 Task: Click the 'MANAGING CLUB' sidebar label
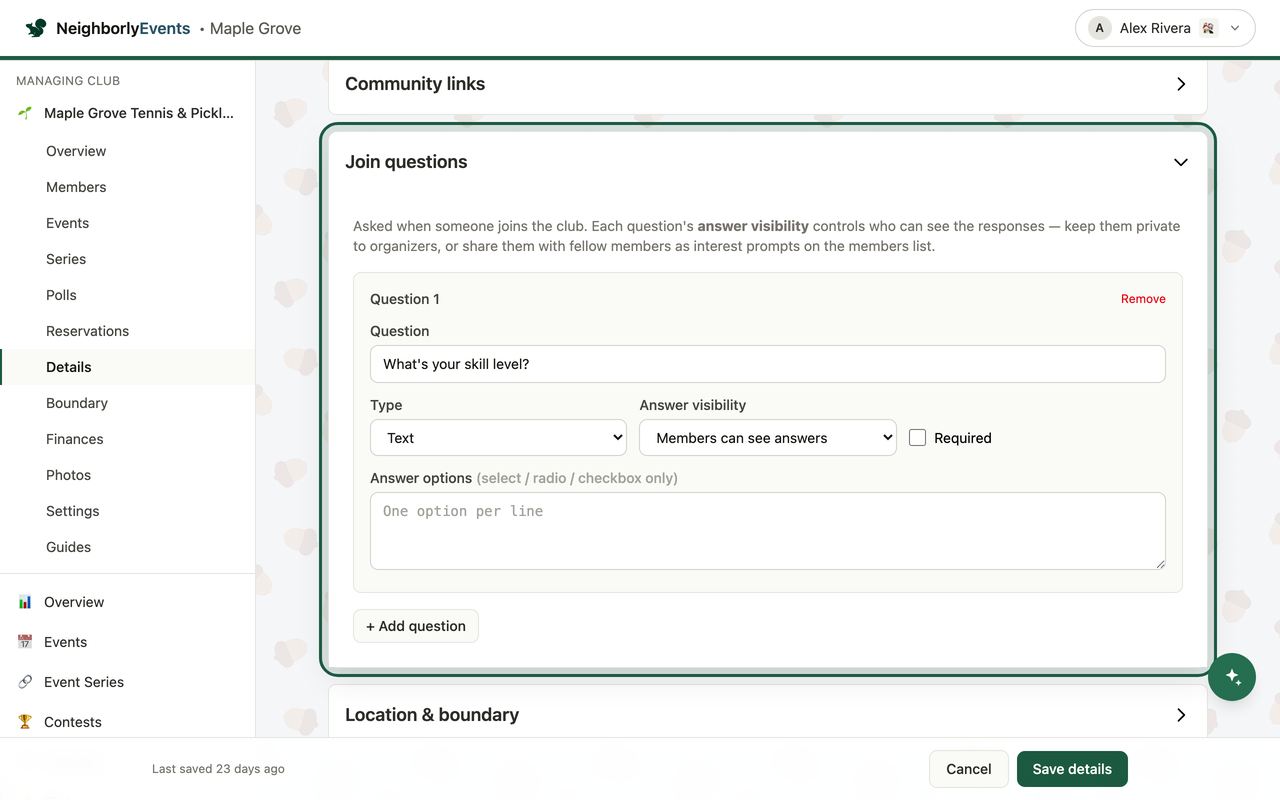(x=68, y=81)
